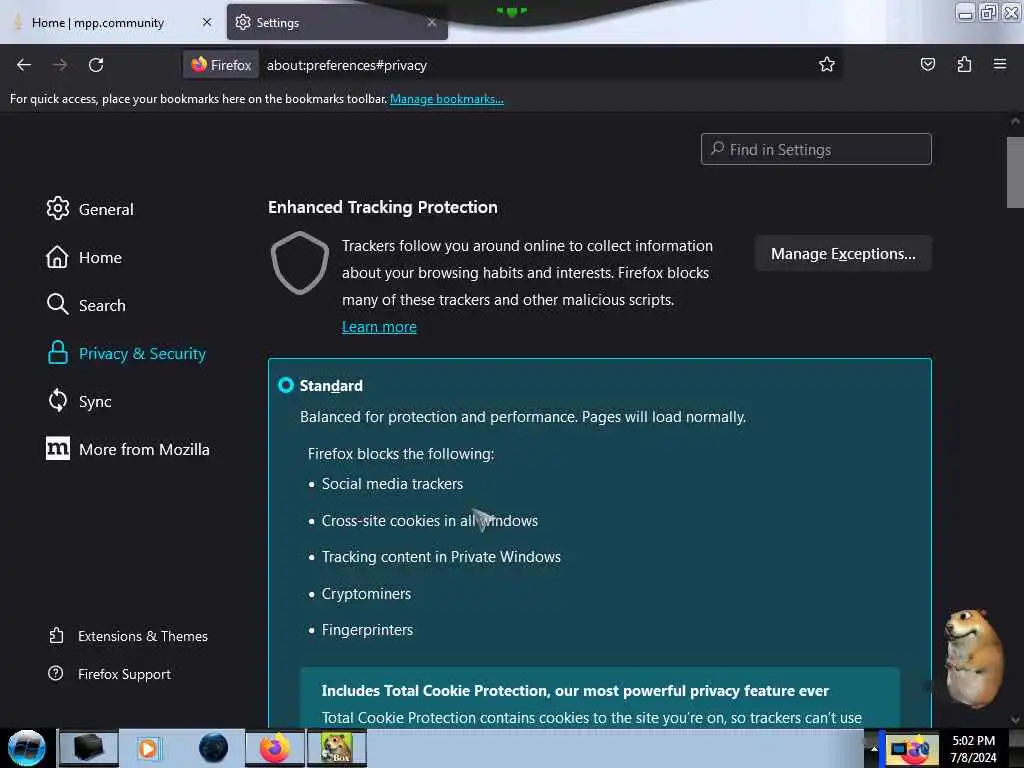Click the Social media trackers item
This screenshot has width=1024, height=768.
[x=392, y=484]
